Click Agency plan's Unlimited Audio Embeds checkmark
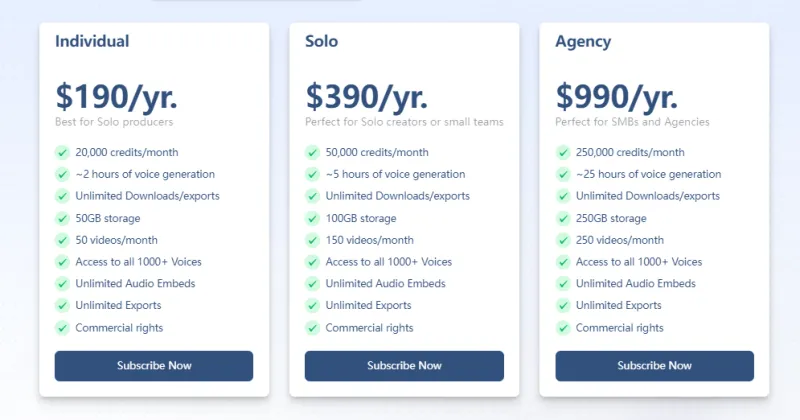800x420 pixels. pos(562,284)
